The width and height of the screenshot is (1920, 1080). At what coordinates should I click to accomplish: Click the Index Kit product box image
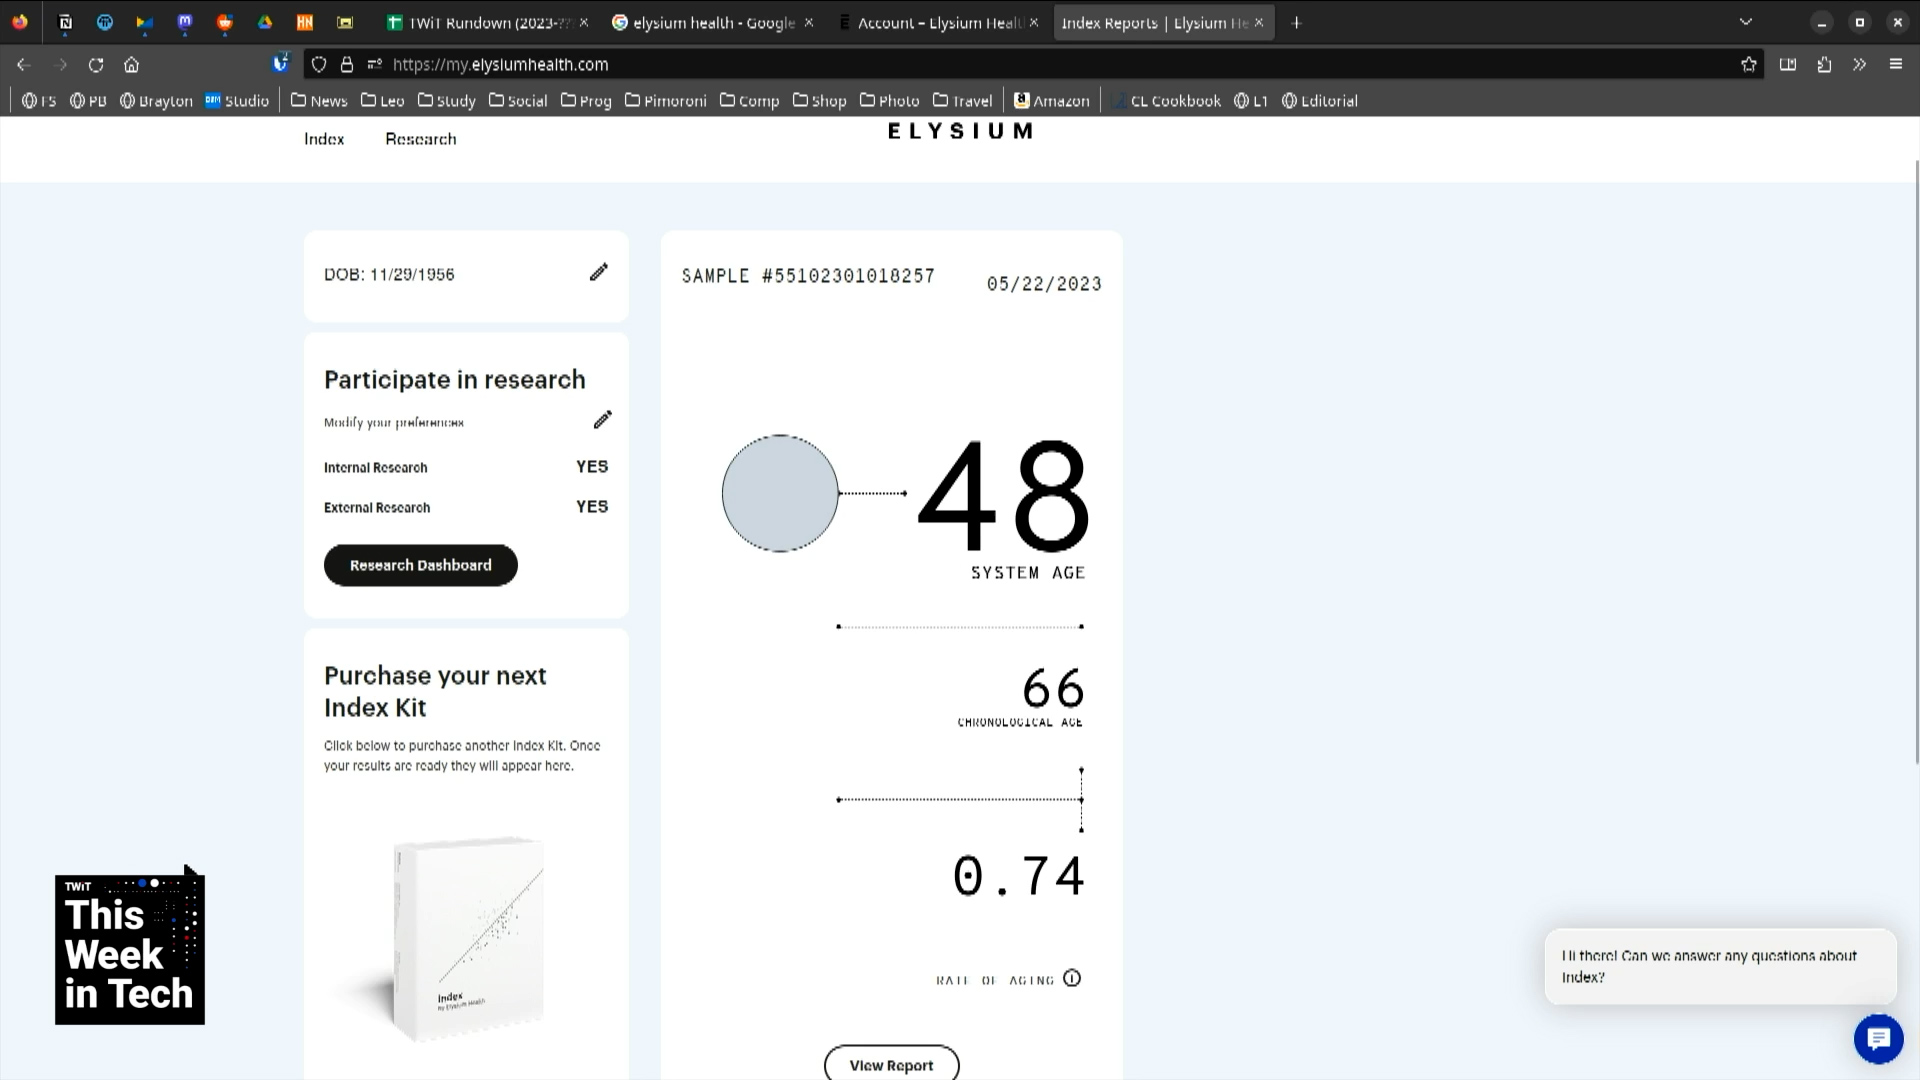click(x=467, y=938)
